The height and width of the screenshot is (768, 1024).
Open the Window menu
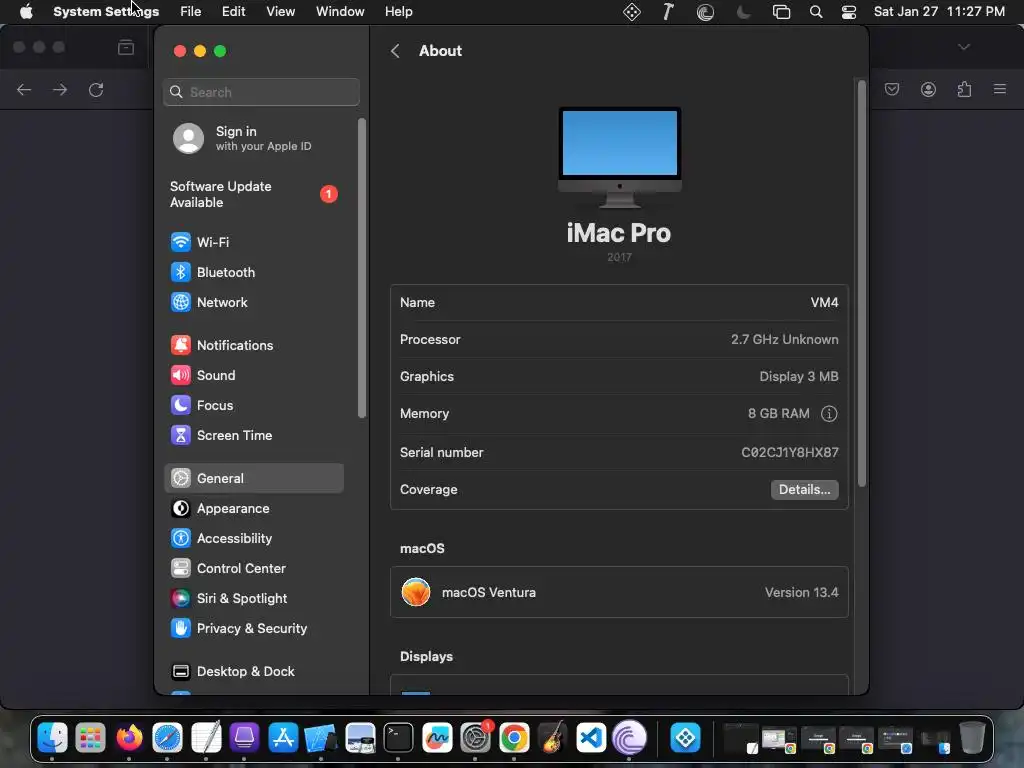340,12
